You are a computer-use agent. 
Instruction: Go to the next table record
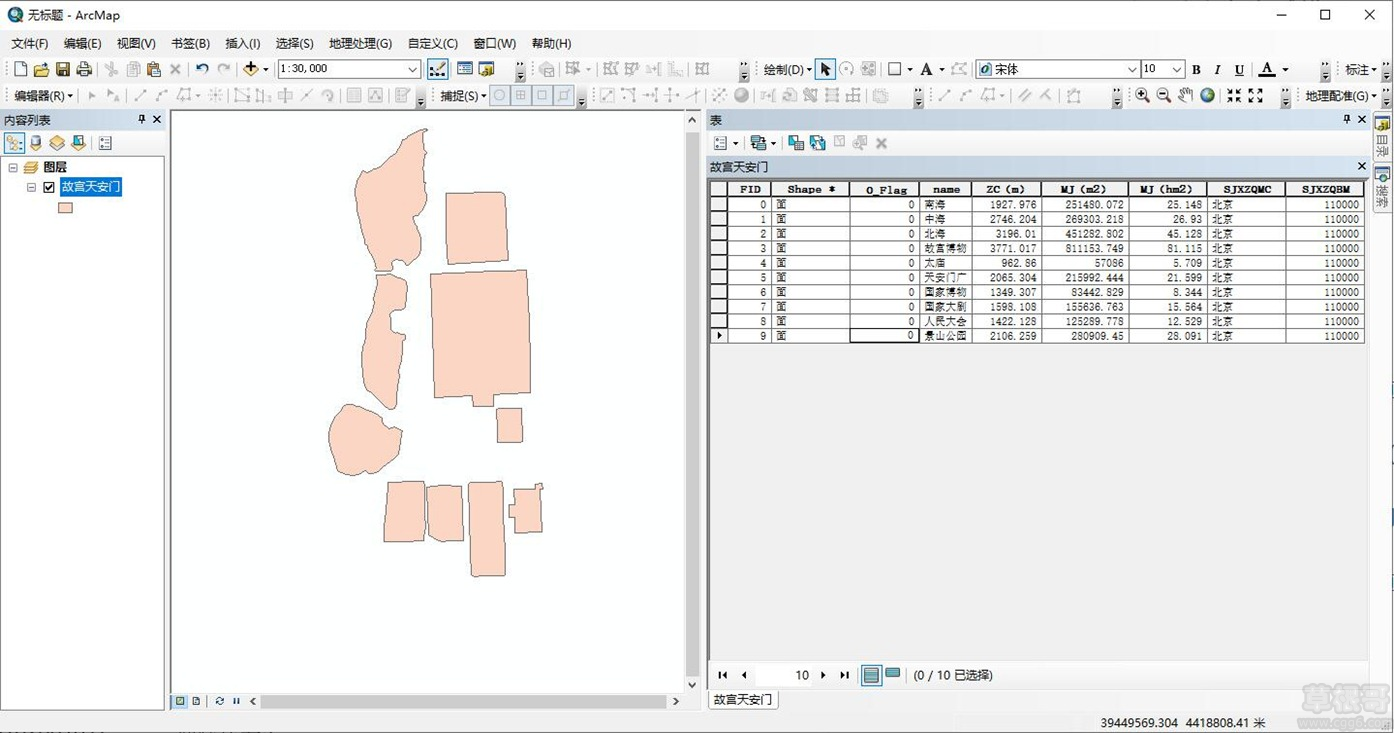pyautogui.click(x=823, y=675)
